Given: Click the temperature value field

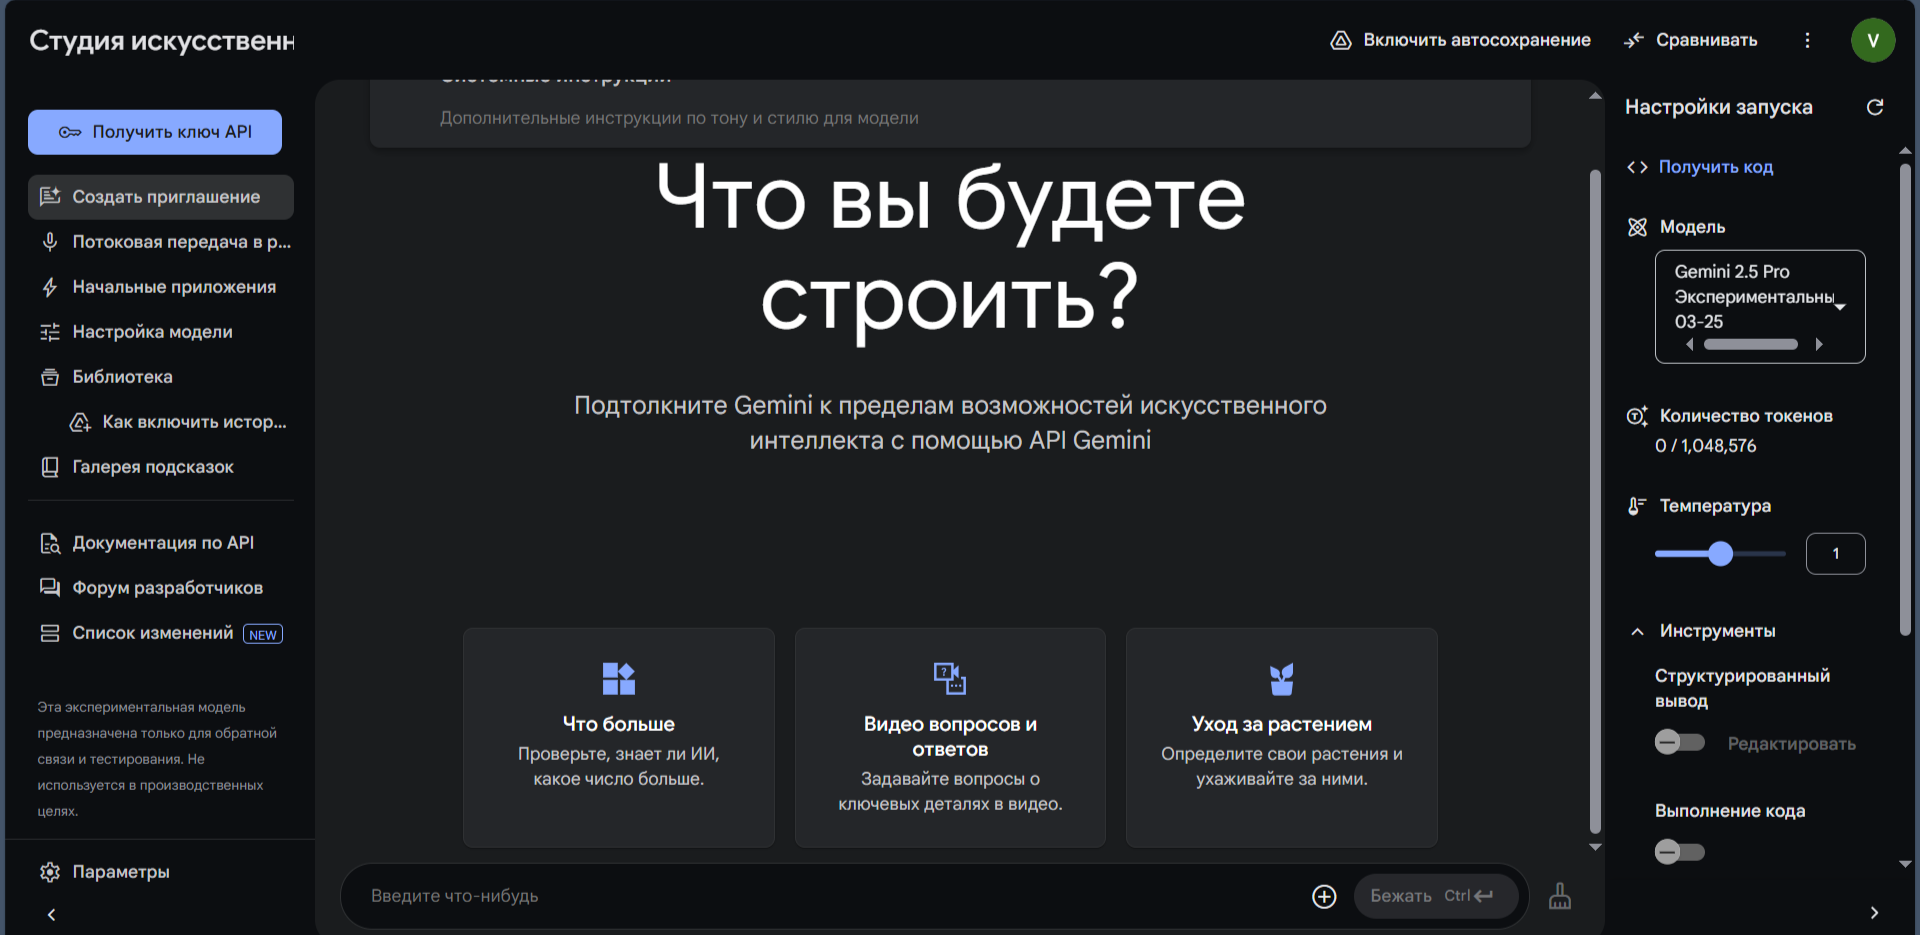Looking at the screenshot, I should [1835, 554].
